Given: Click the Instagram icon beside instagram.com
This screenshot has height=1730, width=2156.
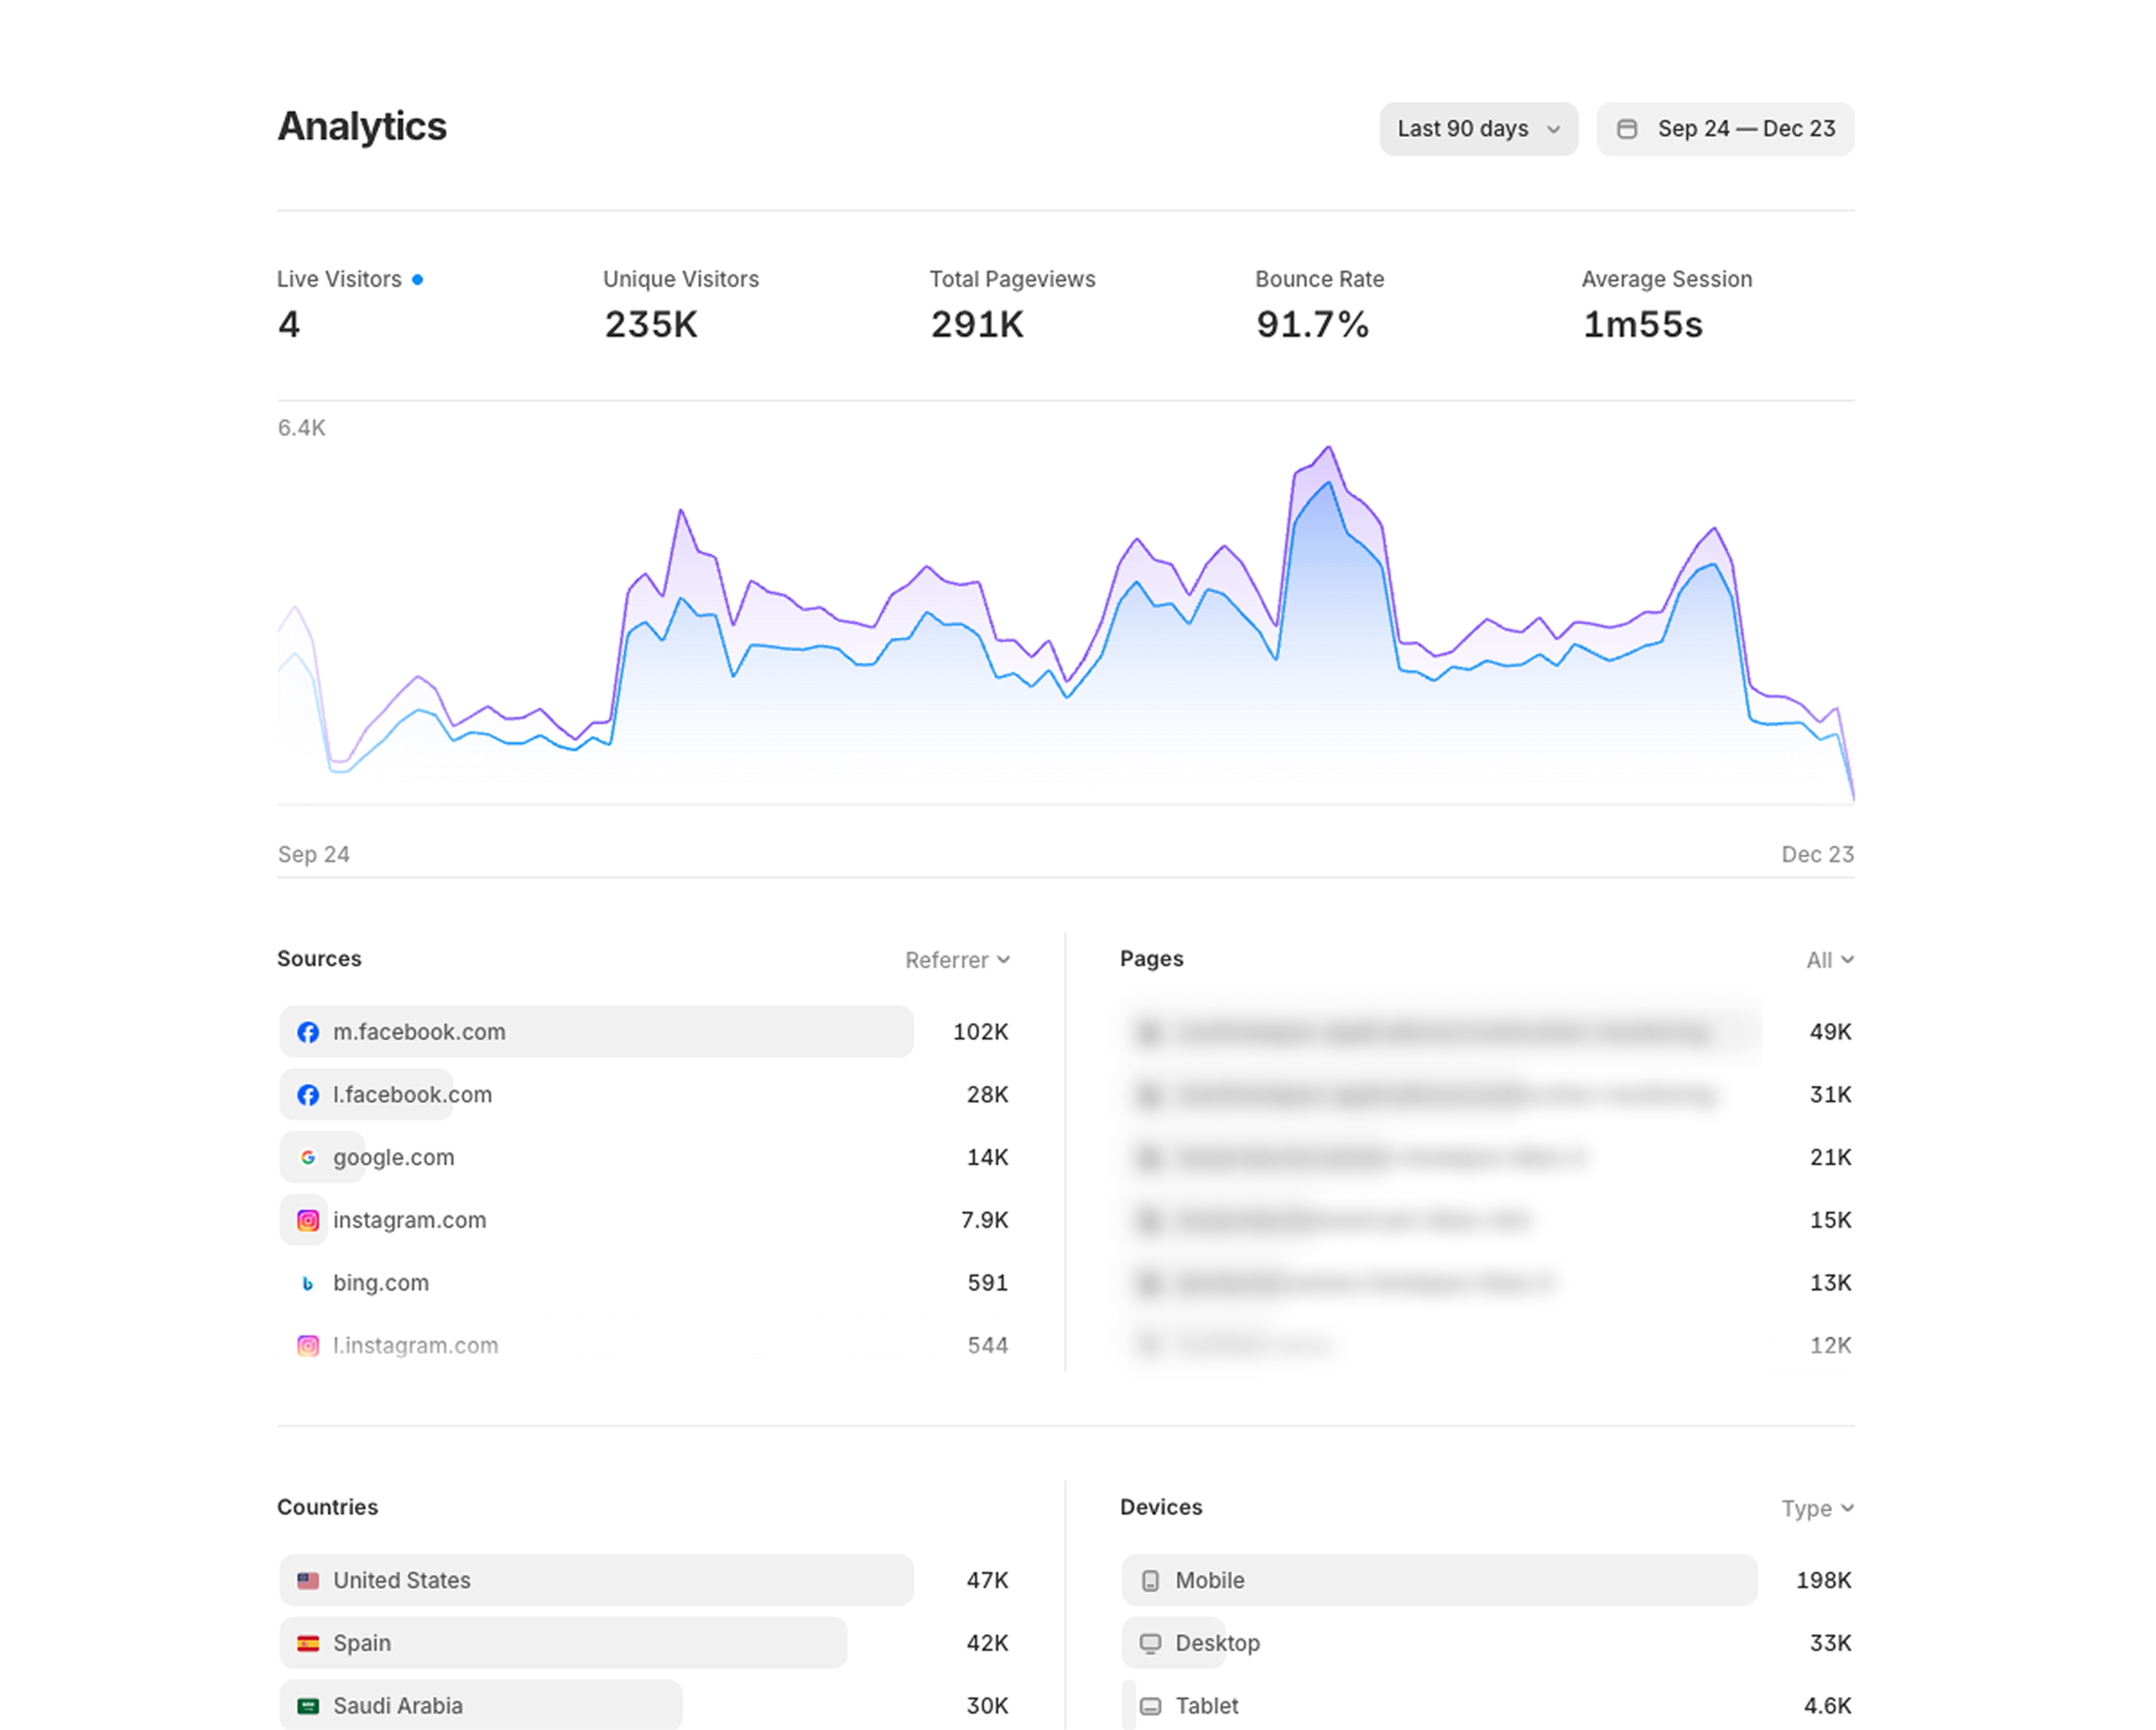Looking at the screenshot, I should 308,1220.
